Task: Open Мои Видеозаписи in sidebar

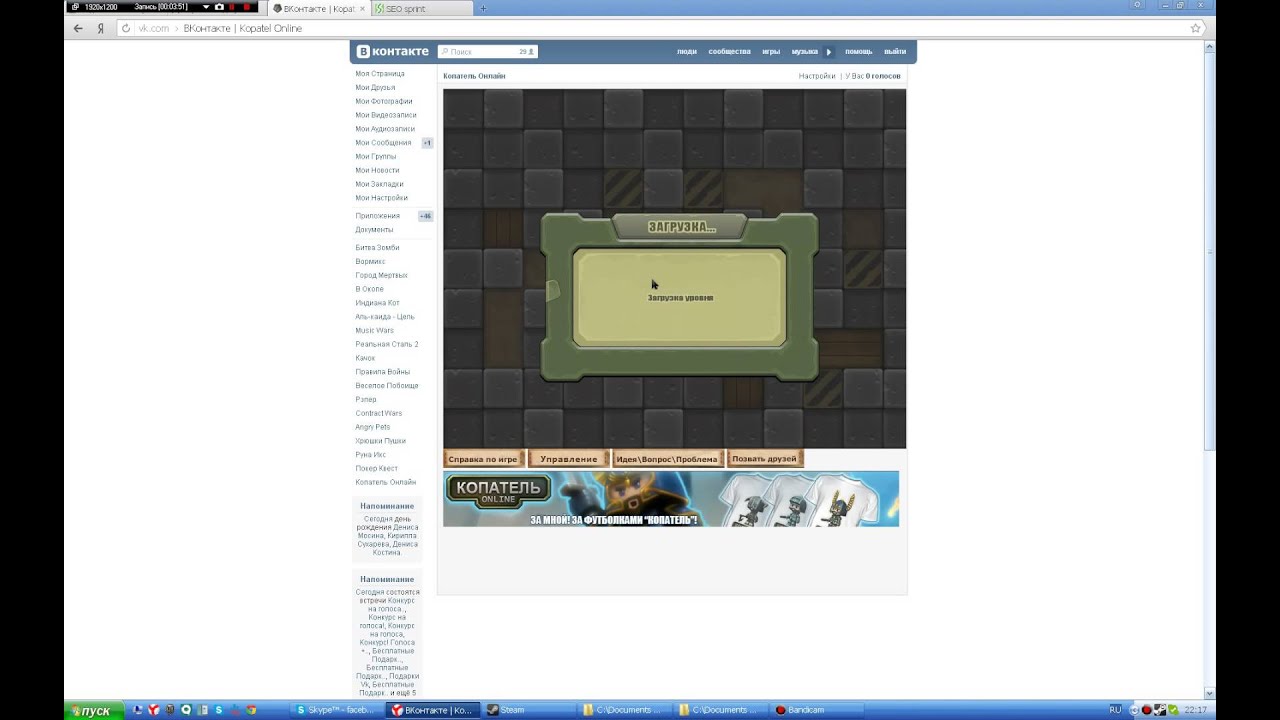Action: point(386,115)
